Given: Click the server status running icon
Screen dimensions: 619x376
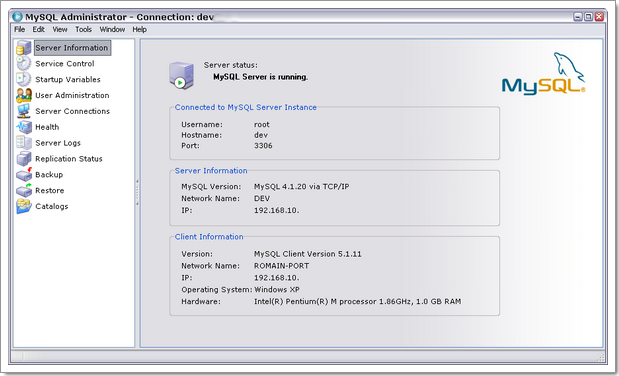Looking at the screenshot, I should pyautogui.click(x=182, y=75).
